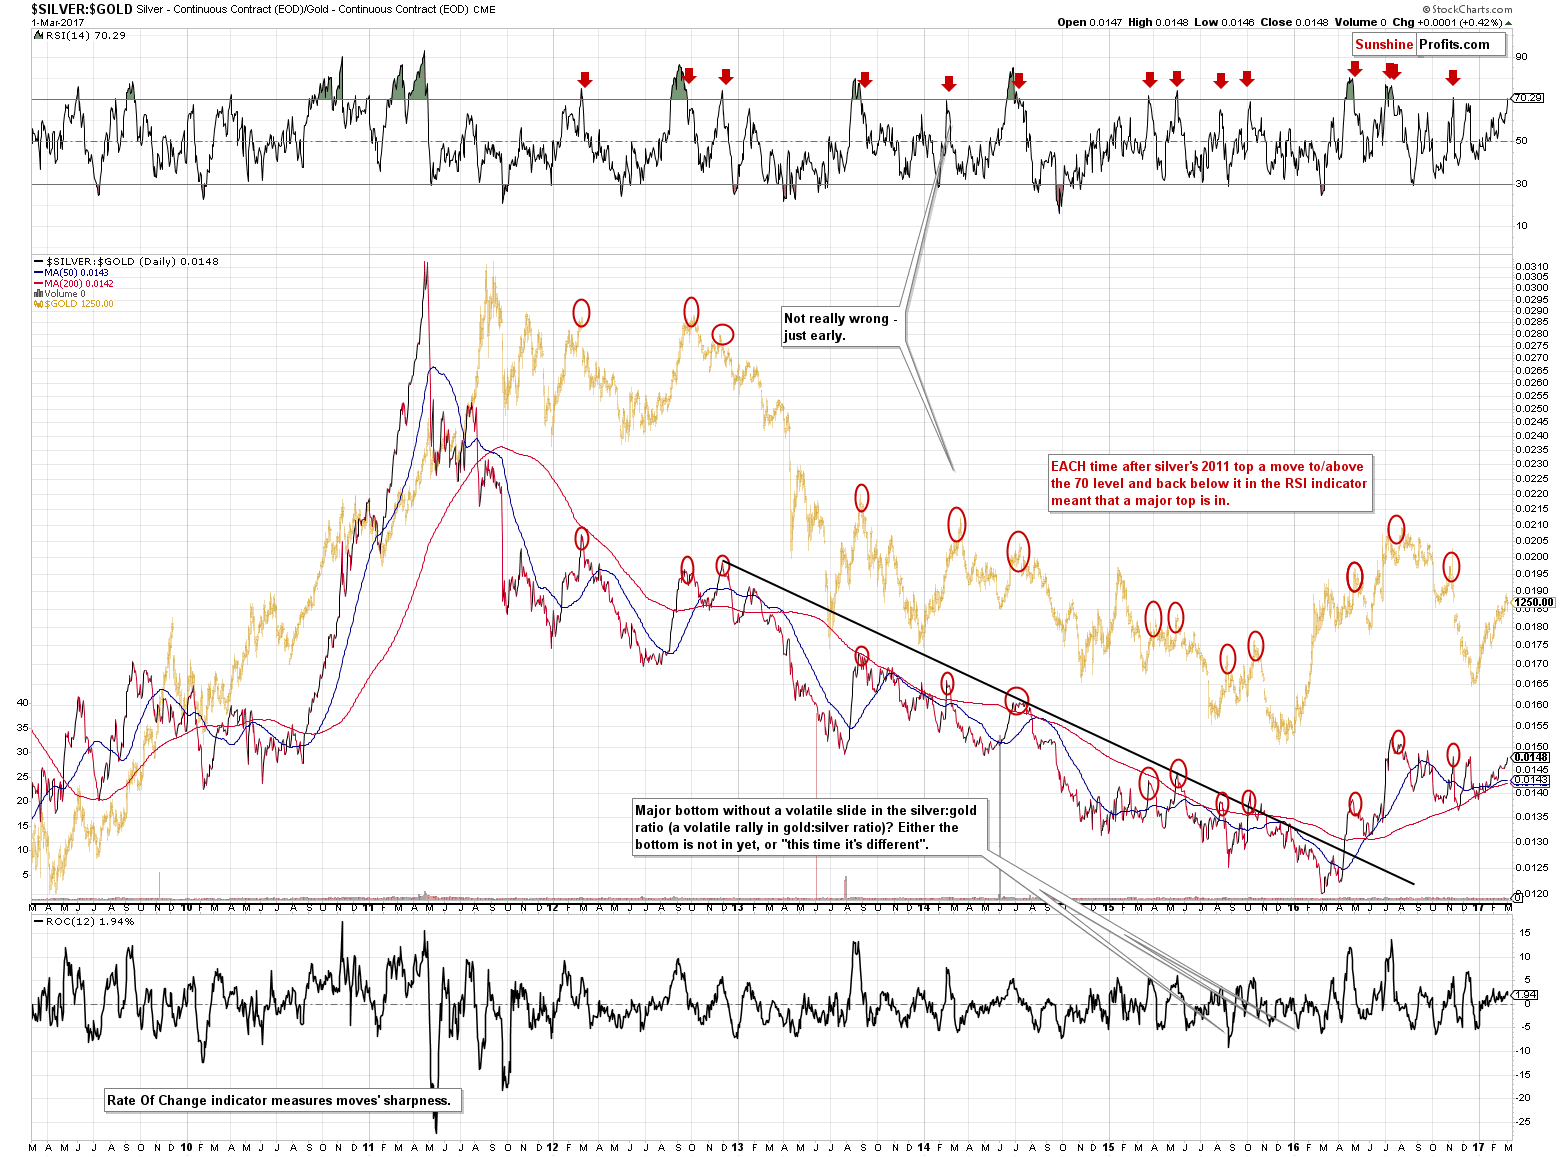This screenshot has width=1565, height=1157.
Task: Click the 0.0148 ratio price tag
Action: (1530, 757)
